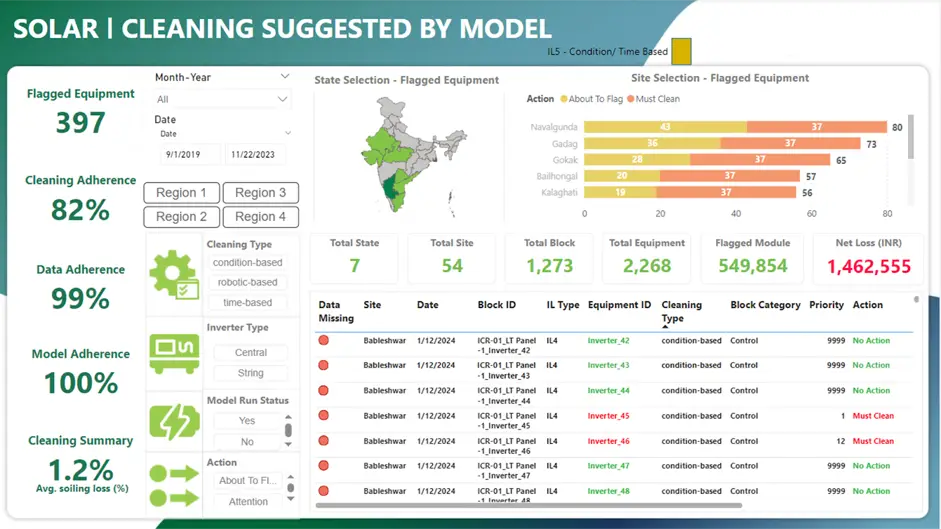Image resolution: width=941 pixels, height=529 pixels.
Task: Click the start date field 9/1/2019
Action: click(184, 155)
